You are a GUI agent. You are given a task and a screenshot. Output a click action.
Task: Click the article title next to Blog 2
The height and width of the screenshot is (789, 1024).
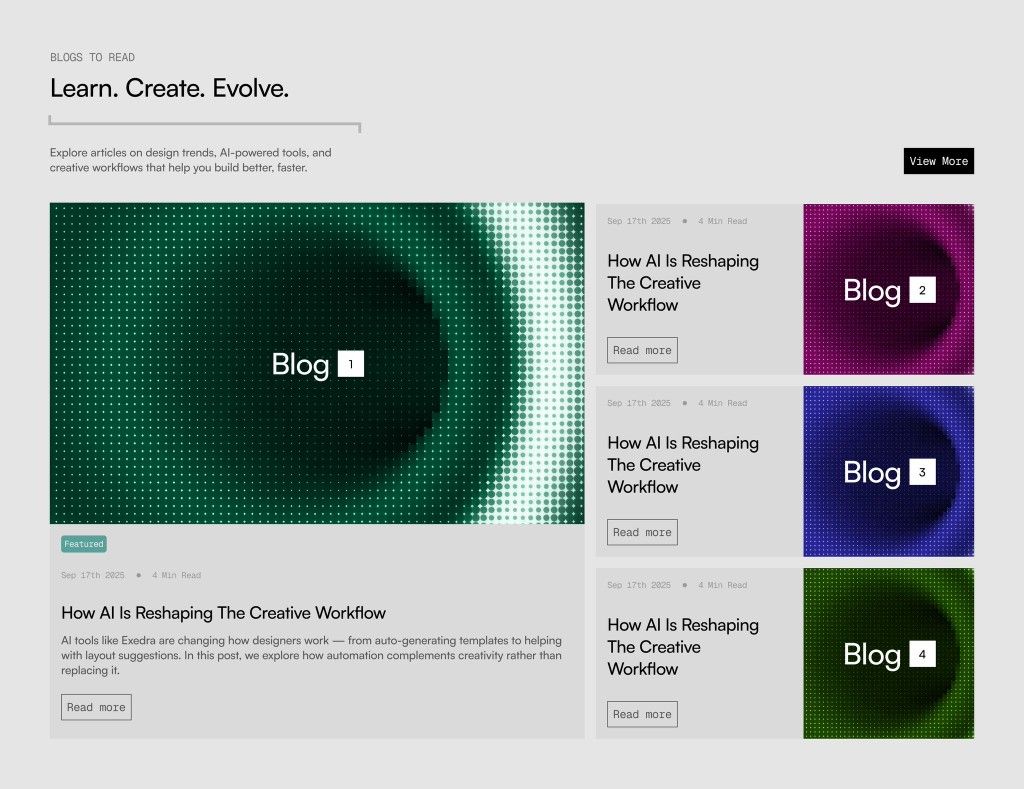[x=683, y=283]
